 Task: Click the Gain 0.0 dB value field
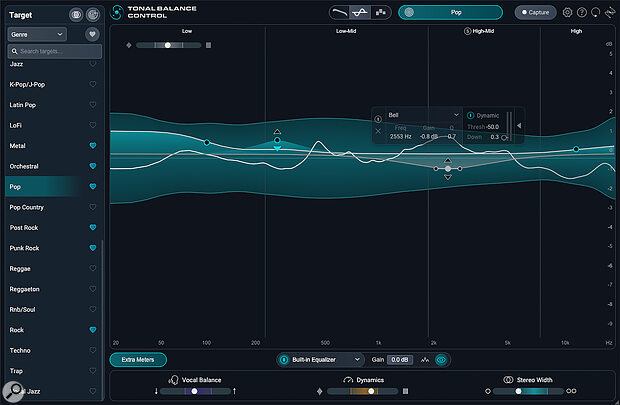(x=399, y=360)
